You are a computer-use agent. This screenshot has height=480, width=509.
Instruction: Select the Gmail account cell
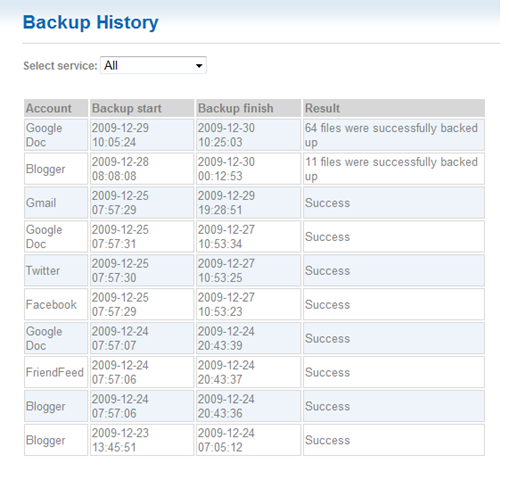coord(56,203)
